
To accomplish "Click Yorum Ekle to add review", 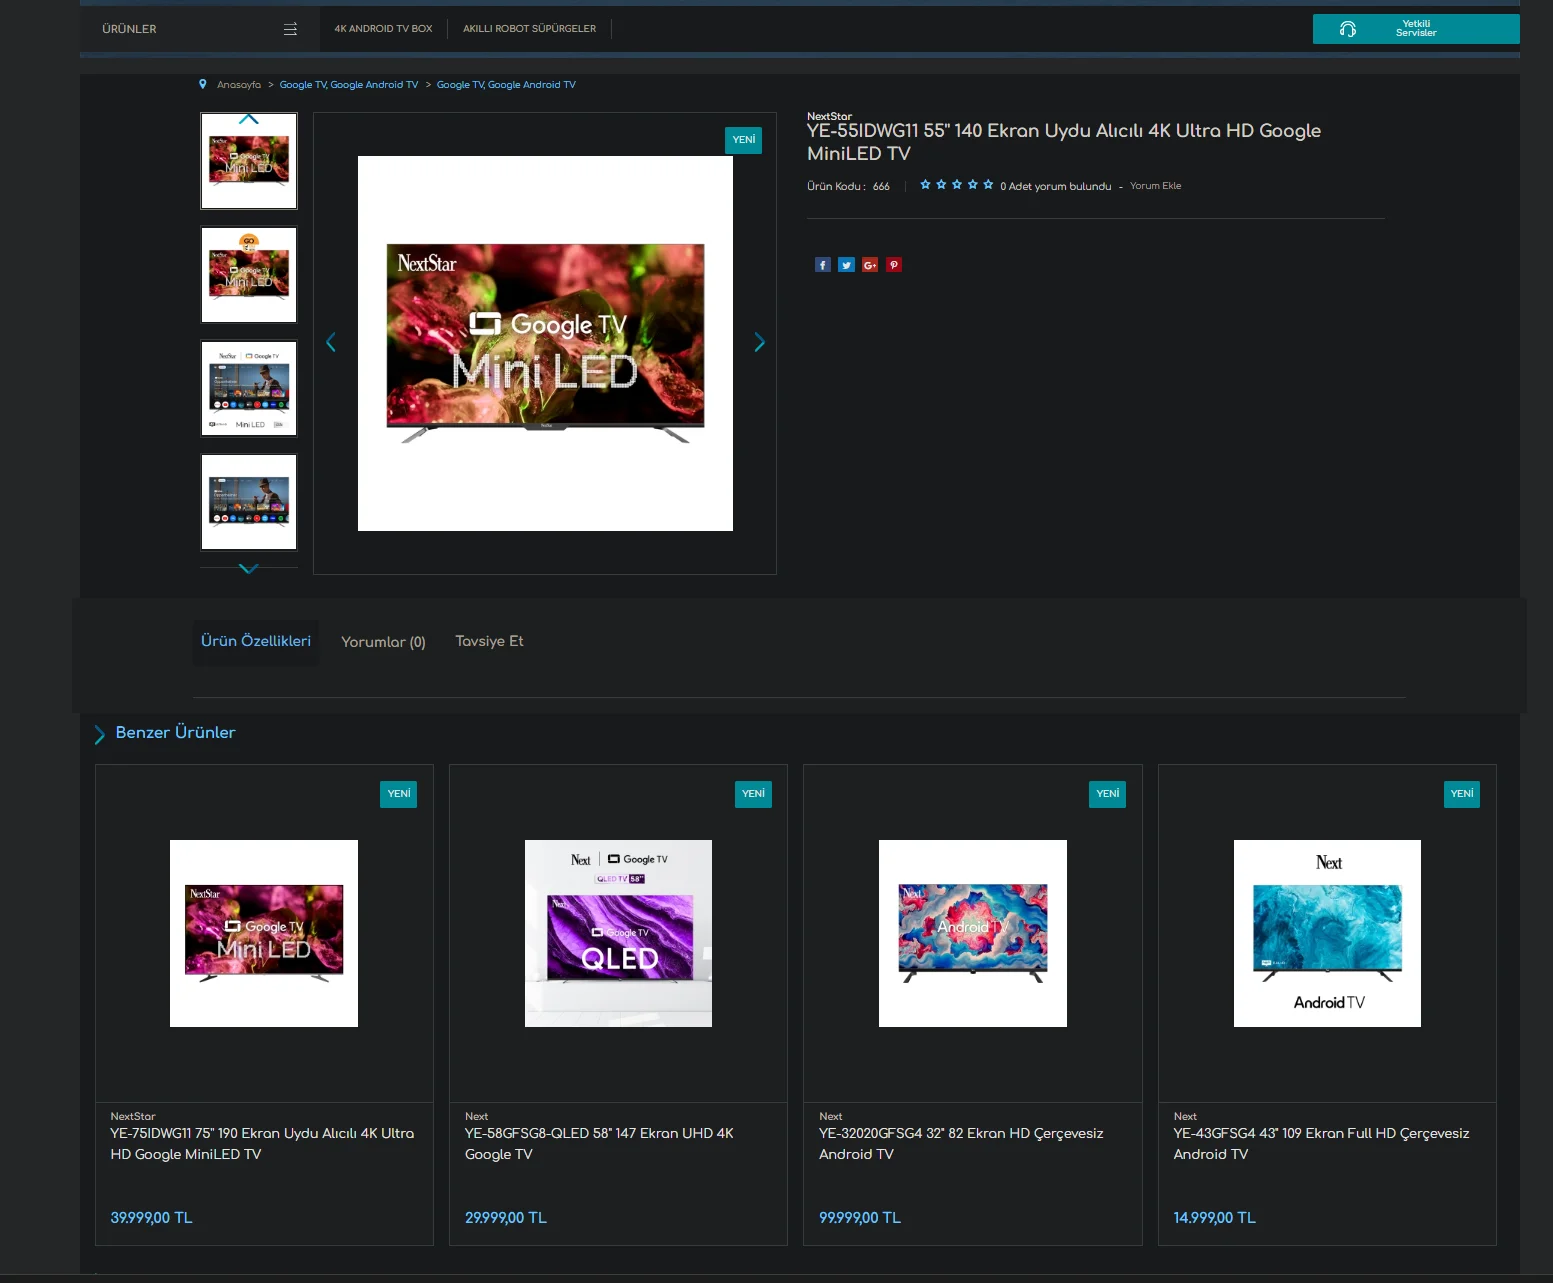I will tap(1155, 186).
